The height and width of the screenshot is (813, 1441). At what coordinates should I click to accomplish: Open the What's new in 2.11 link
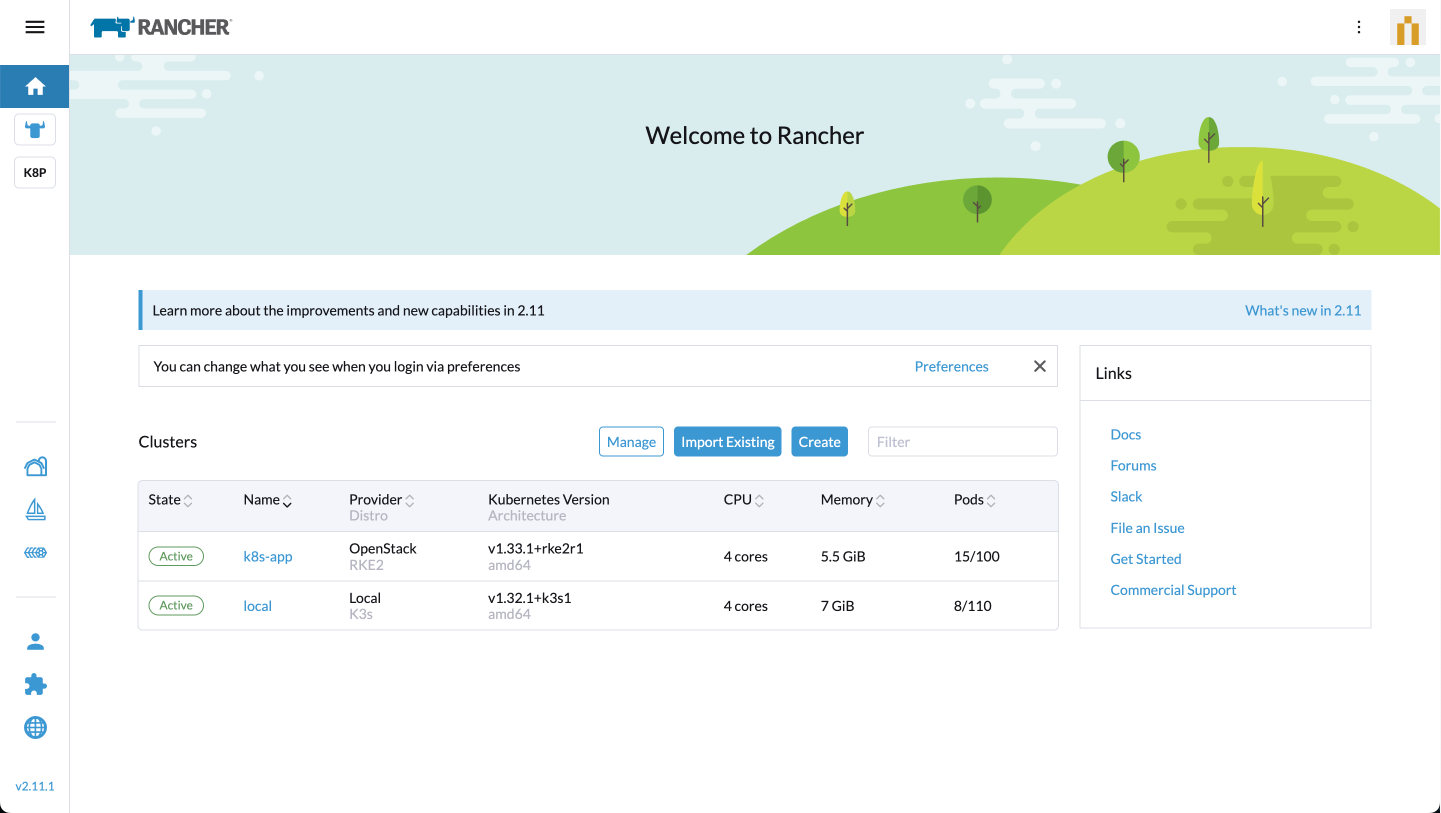(1303, 311)
